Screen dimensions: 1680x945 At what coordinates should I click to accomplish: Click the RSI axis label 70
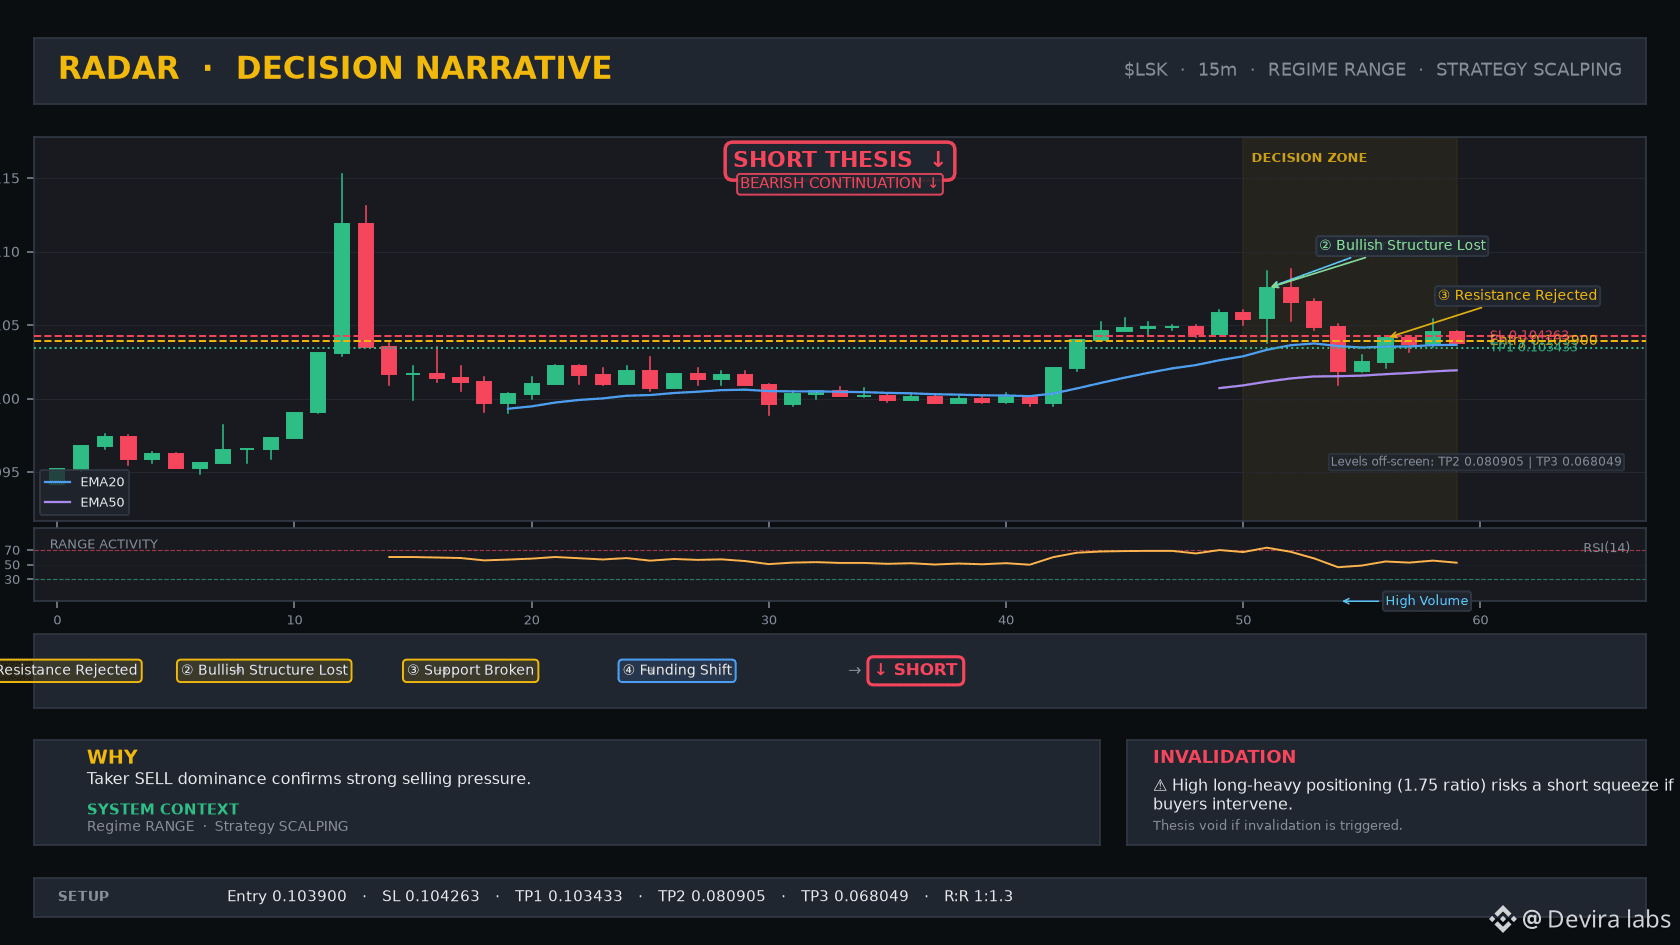pyautogui.click(x=12, y=551)
